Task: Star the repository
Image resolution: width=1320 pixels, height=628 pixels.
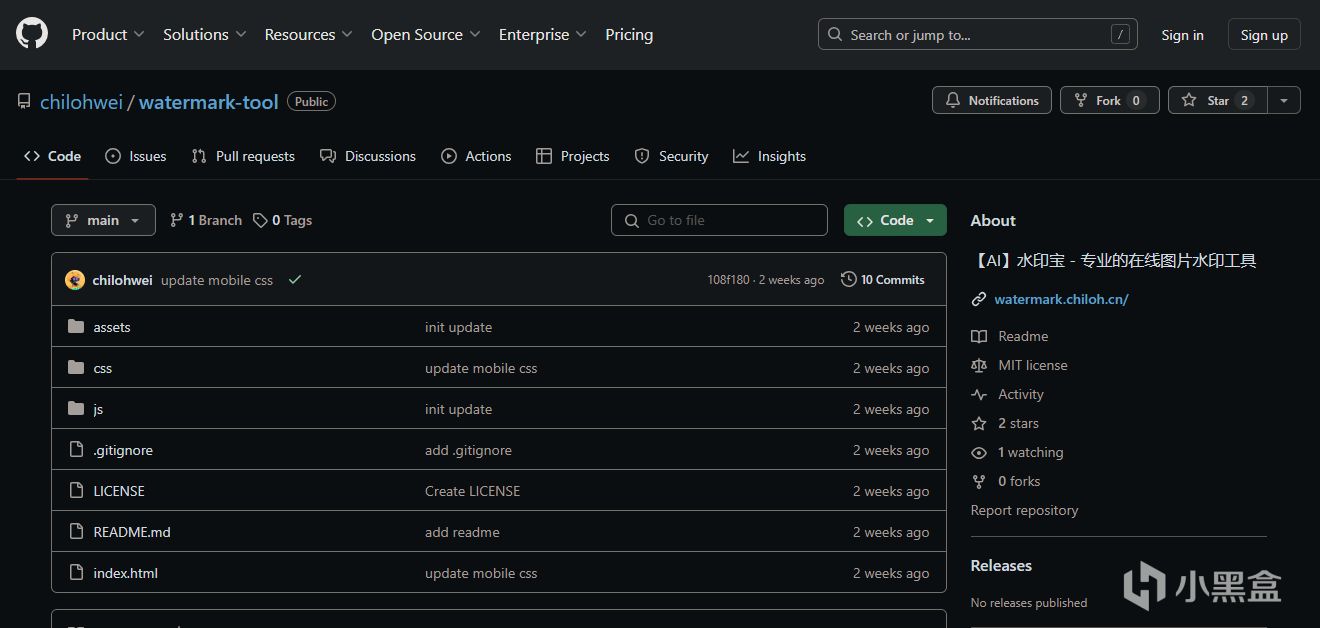Action: click(1217, 100)
